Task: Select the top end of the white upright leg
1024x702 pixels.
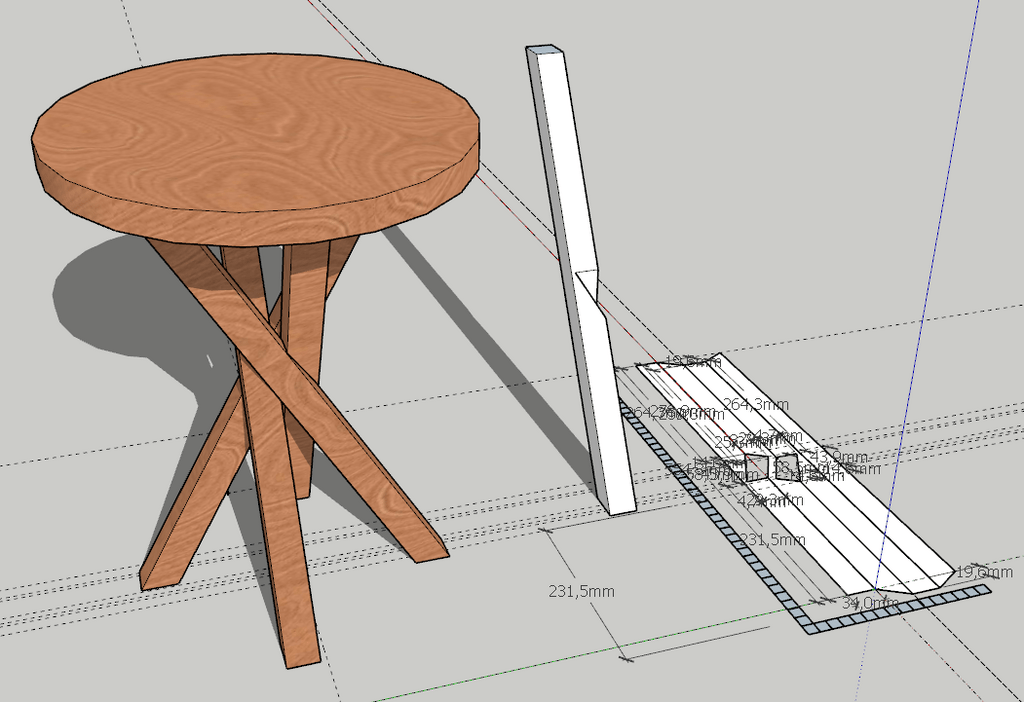Action: click(x=544, y=49)
